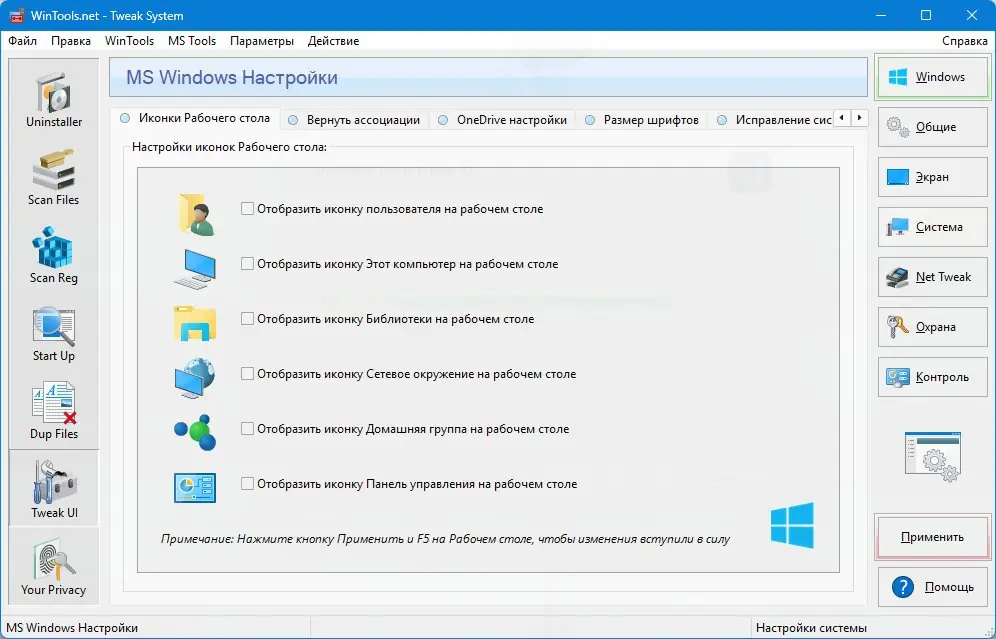Open the Scan Reg tool

[x=54, y=256]
